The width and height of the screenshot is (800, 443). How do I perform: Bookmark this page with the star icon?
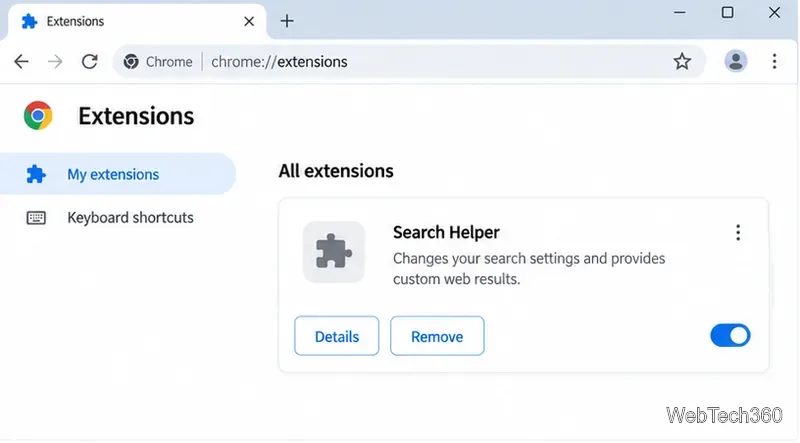click(x=682, y=62)
